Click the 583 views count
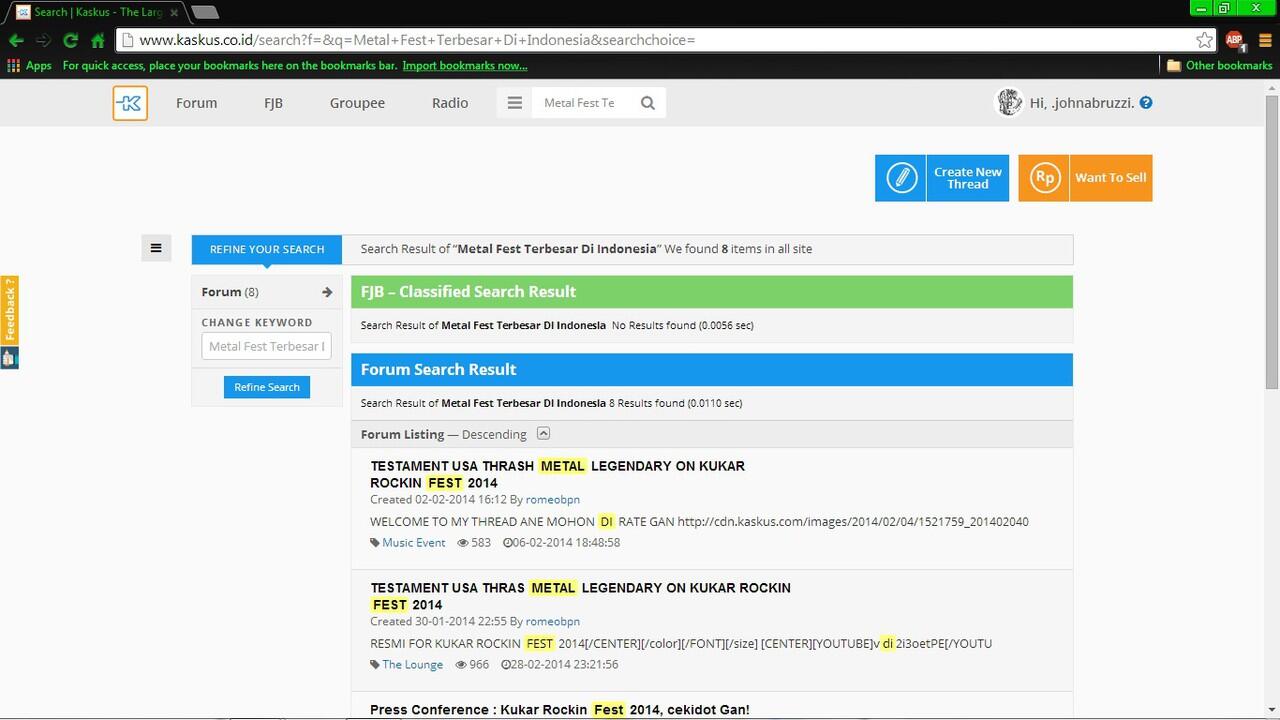The height and width of the screenshot is (720, 1280). (x=474, y=542)
